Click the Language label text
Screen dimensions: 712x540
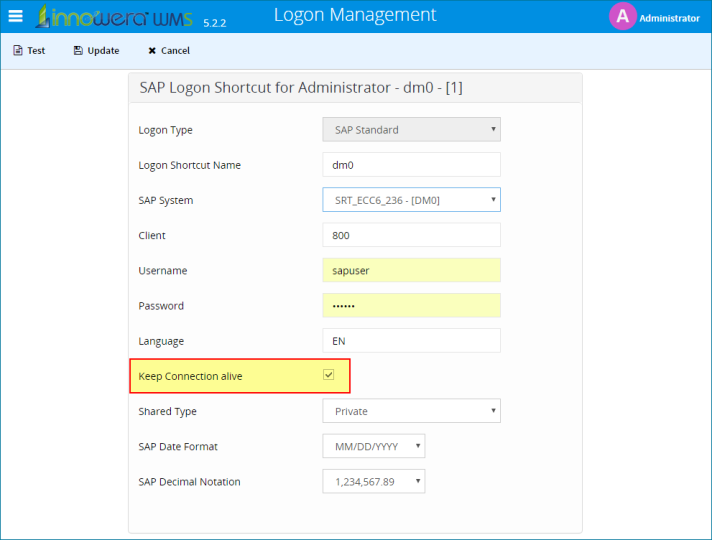161,341
